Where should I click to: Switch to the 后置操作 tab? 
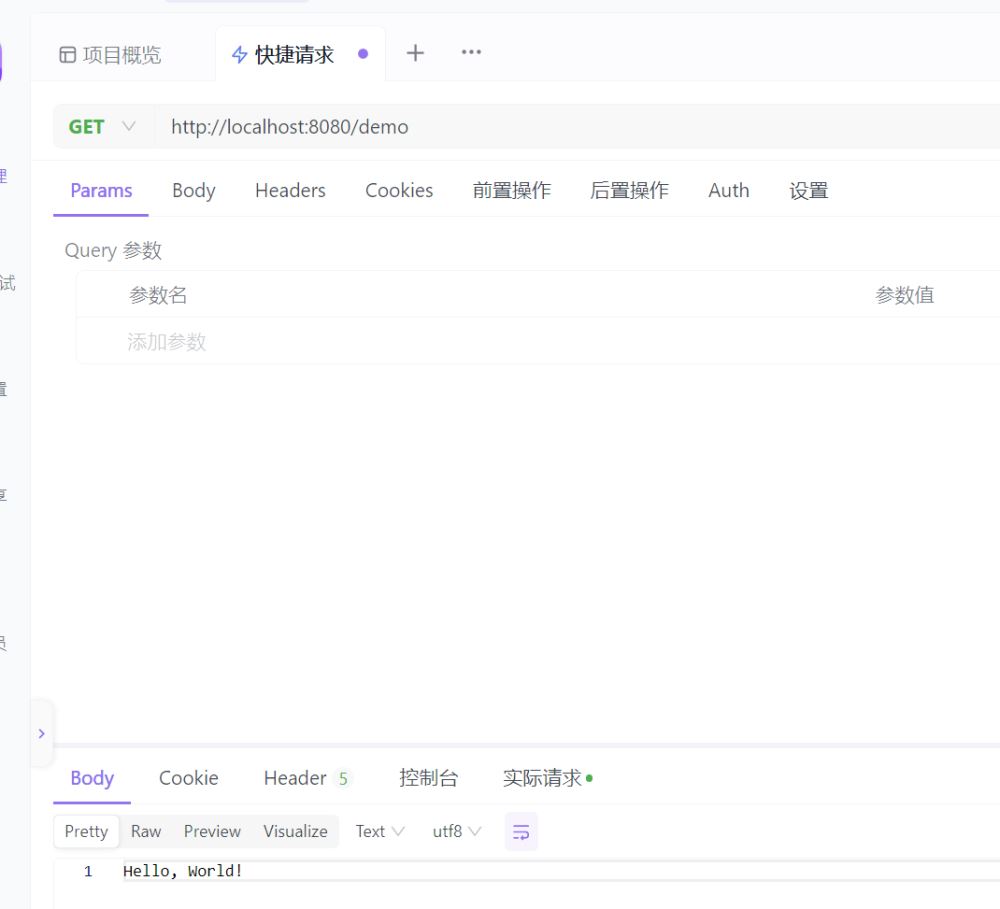(x=629, y=190)
